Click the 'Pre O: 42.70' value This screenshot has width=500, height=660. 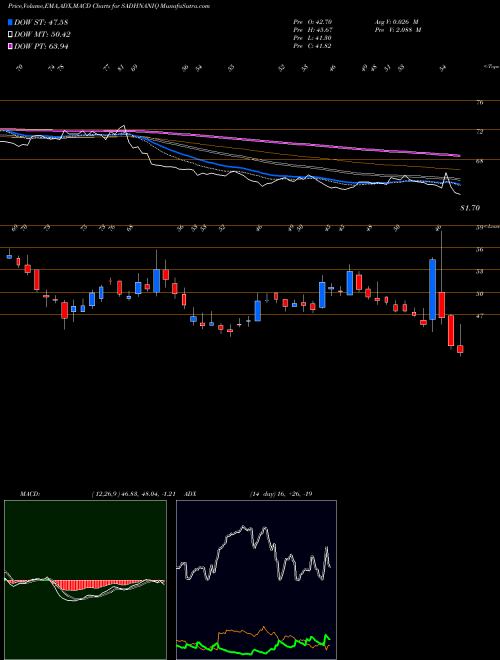tap(312, 21)
